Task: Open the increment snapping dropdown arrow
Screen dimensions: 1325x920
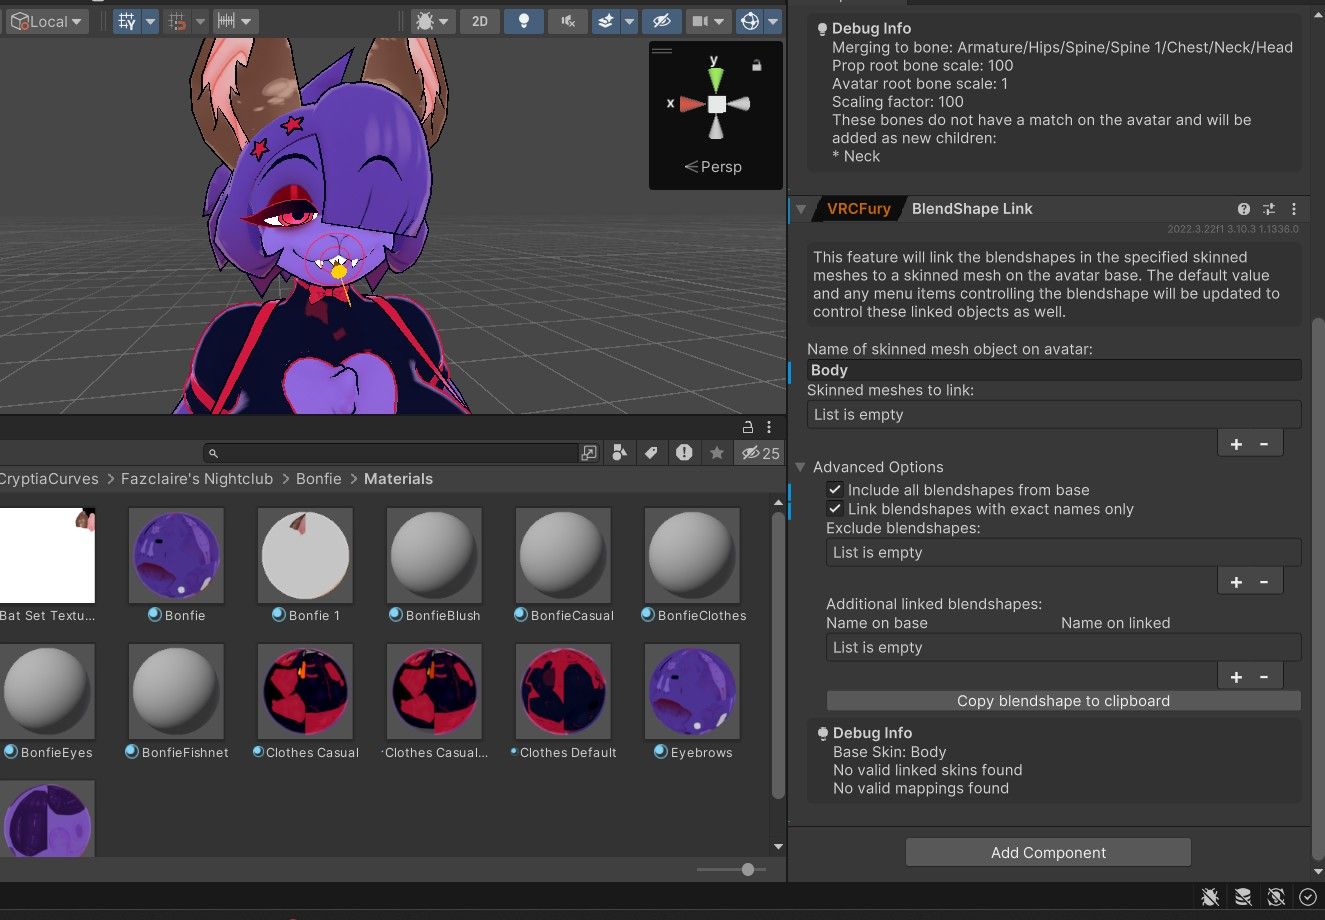Action: click(x=248, y=21)
